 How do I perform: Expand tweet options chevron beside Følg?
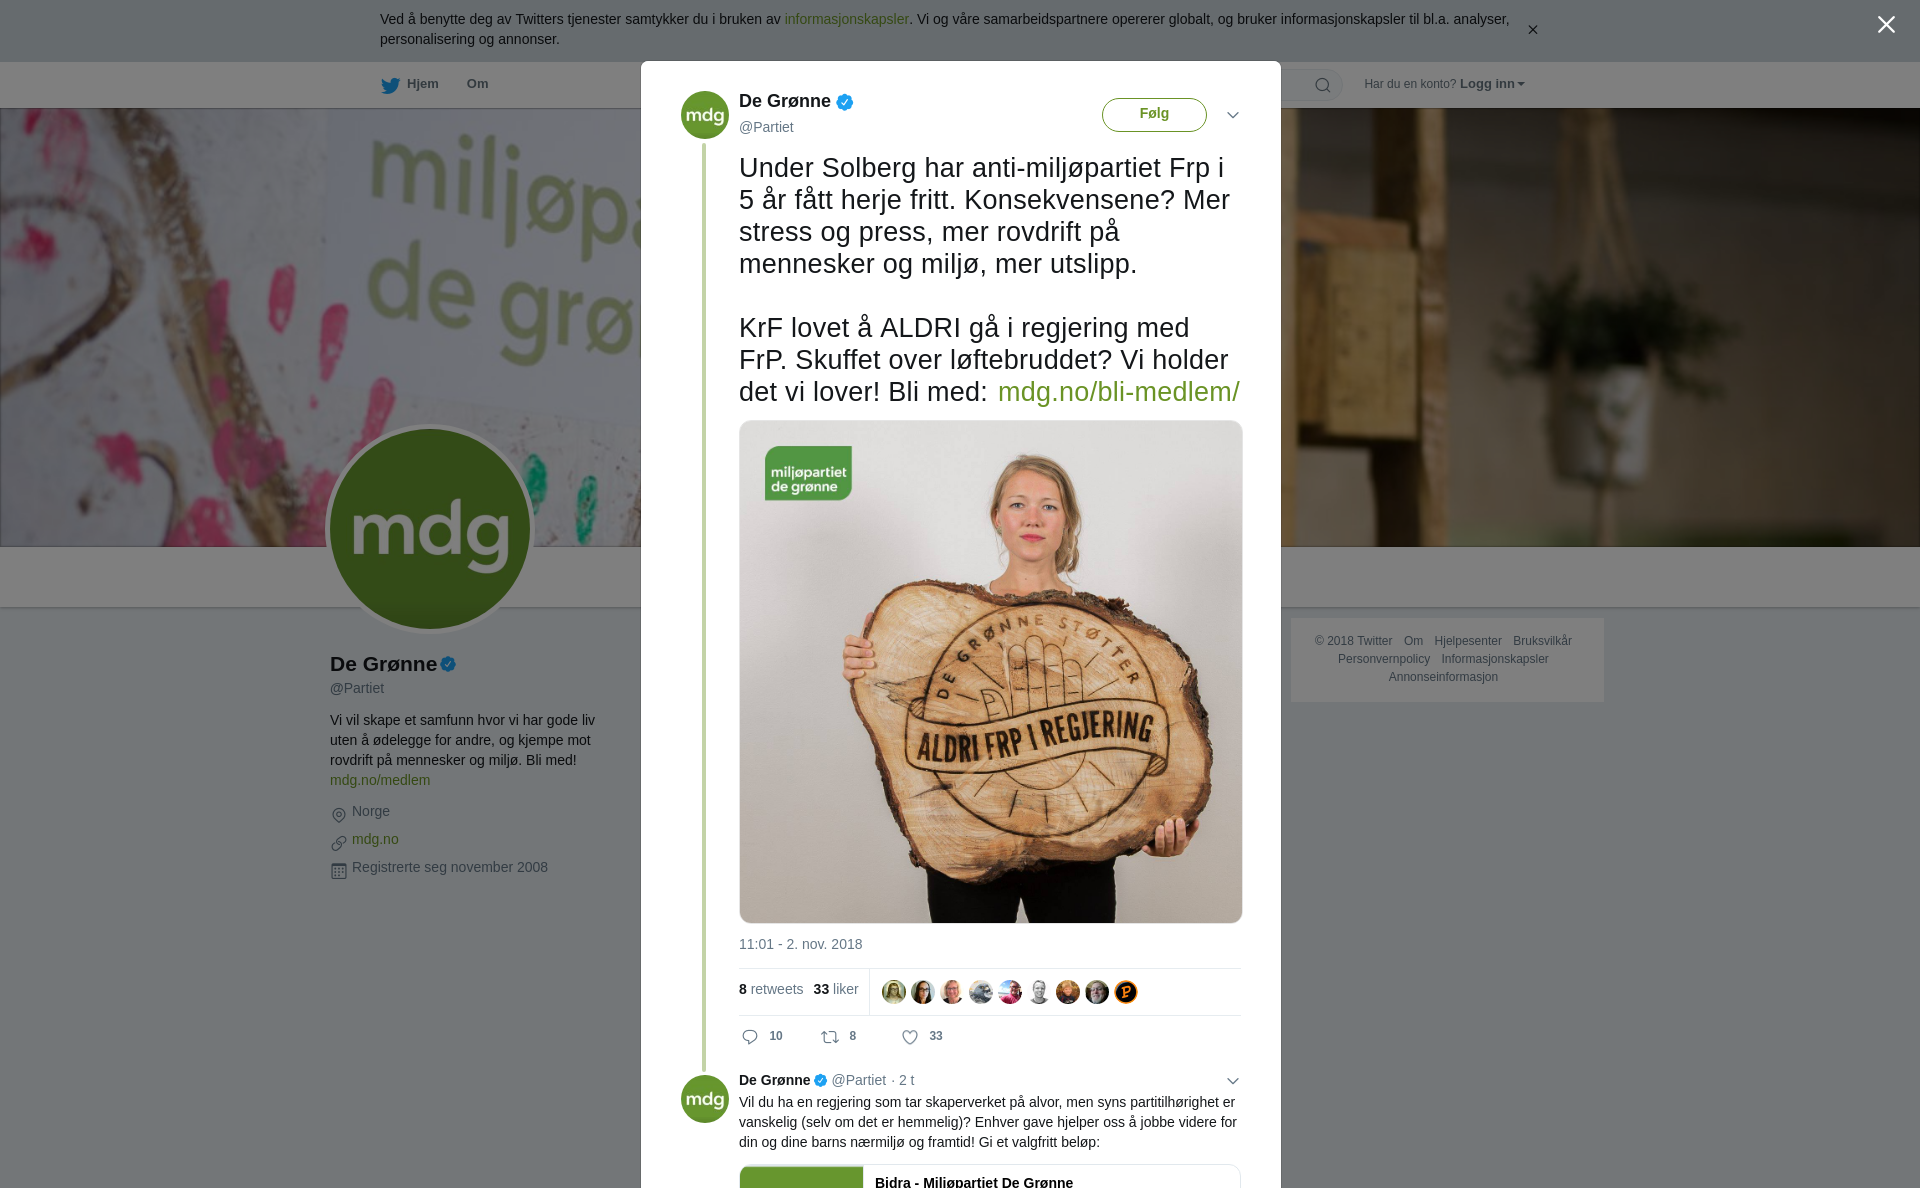(x=1233, y=115)
